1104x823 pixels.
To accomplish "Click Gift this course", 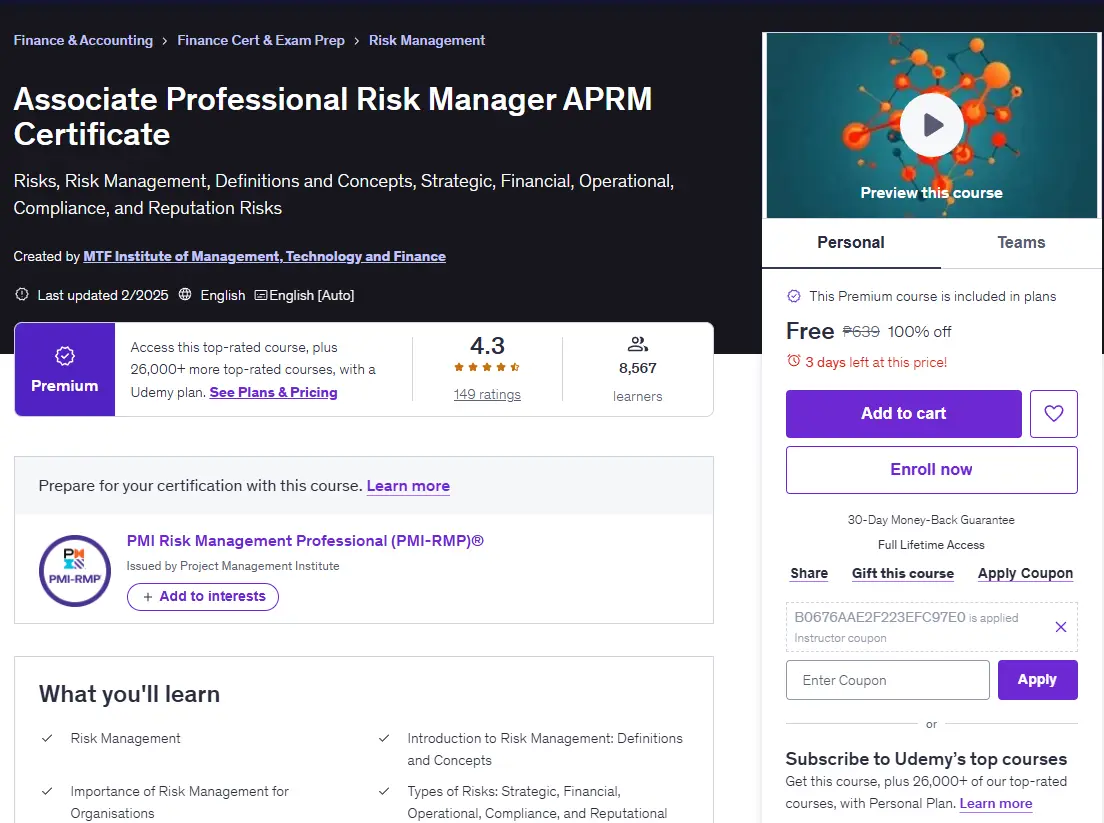I will point(903,573).
